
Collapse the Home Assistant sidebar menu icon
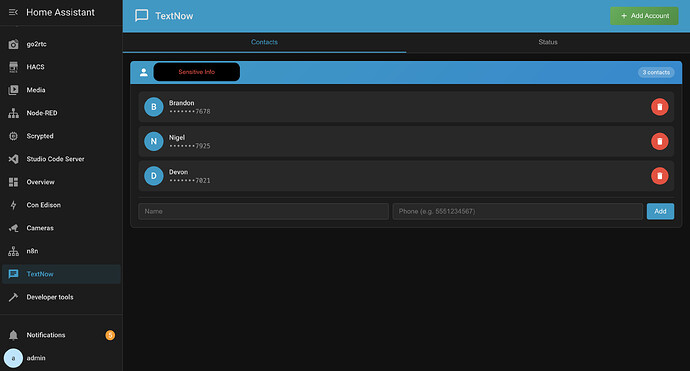pyautogui.click(x=13, y=12)
